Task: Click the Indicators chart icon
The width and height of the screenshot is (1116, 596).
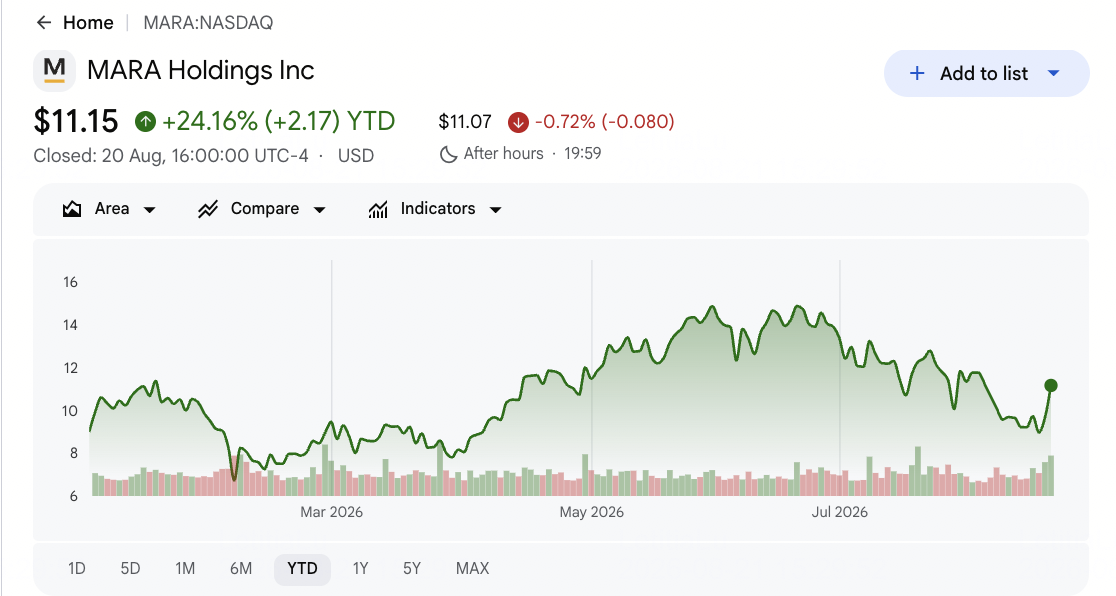Action: point(378,209)
